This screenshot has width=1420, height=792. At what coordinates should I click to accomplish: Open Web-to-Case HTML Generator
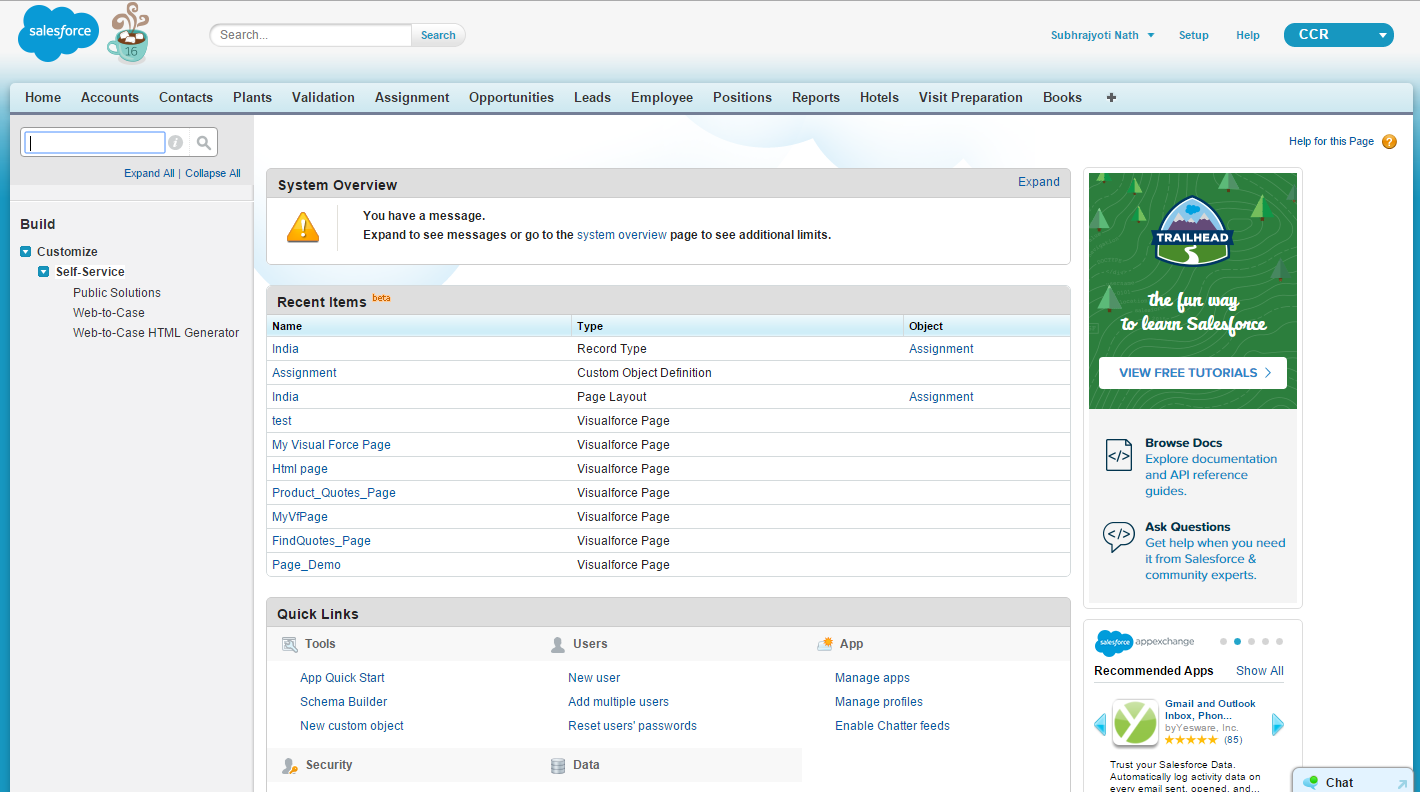[x=156, y=333]
